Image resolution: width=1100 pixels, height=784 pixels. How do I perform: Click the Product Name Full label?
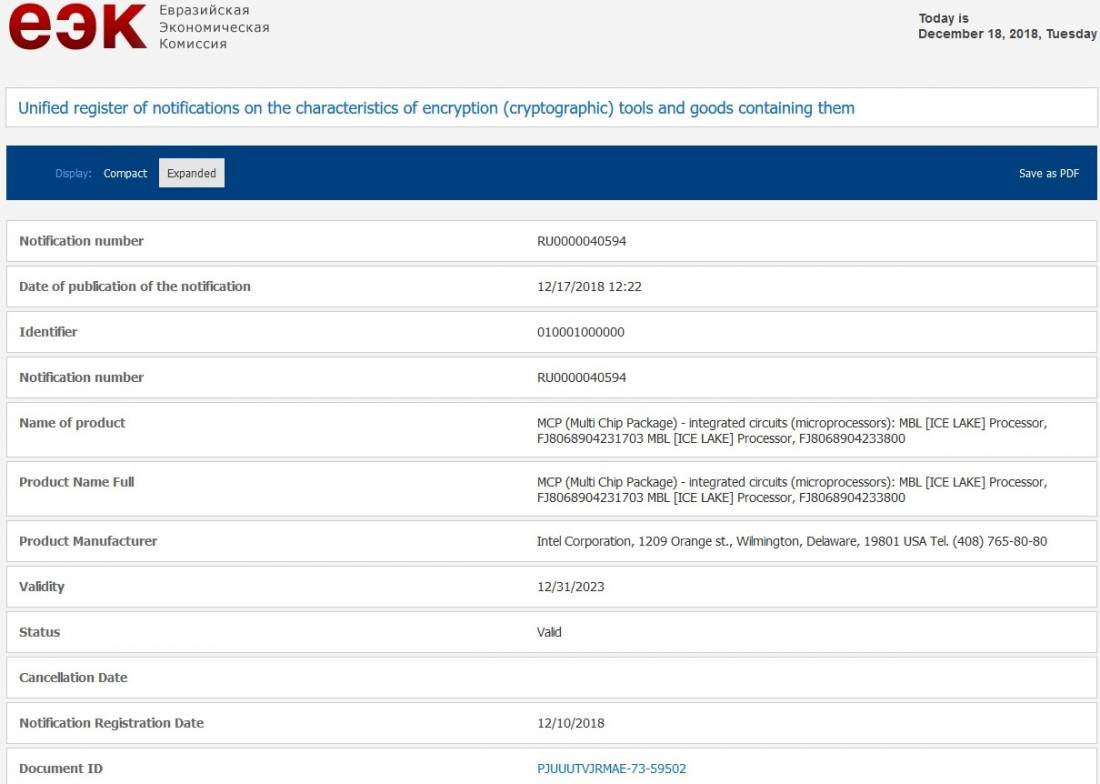pyautogui.click(x=76, y=482)
